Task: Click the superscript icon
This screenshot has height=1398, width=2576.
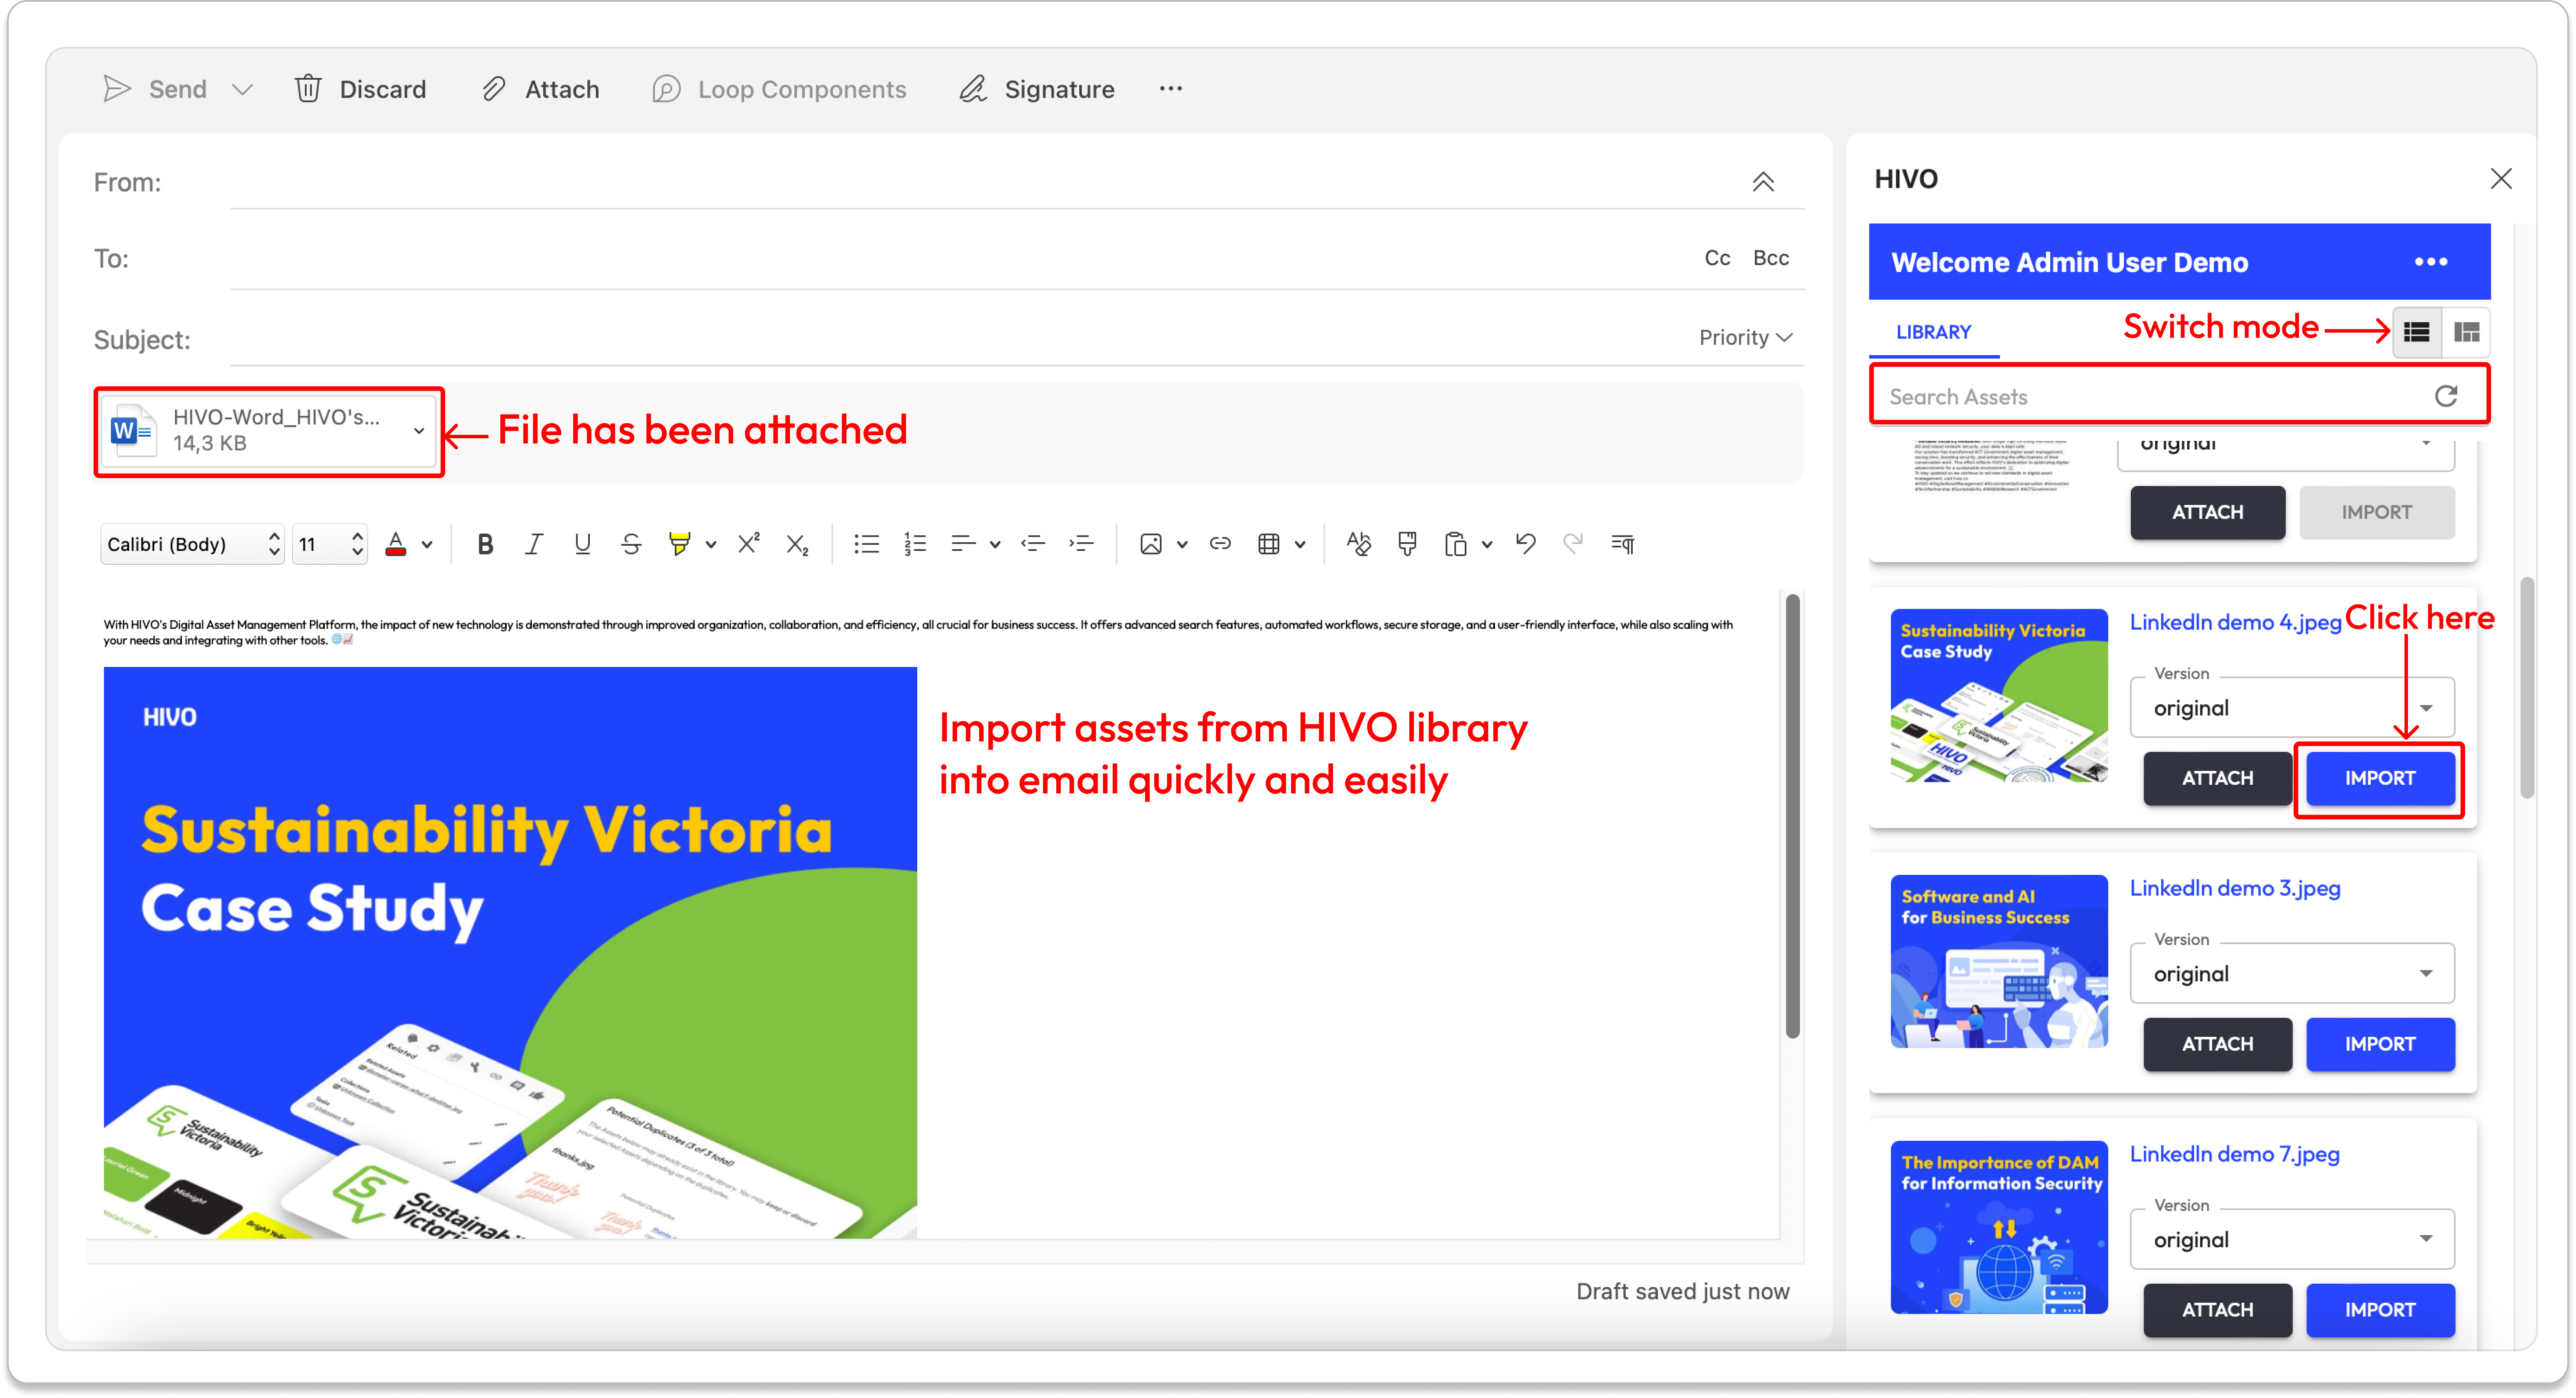Action: click(x=748, y=544)
